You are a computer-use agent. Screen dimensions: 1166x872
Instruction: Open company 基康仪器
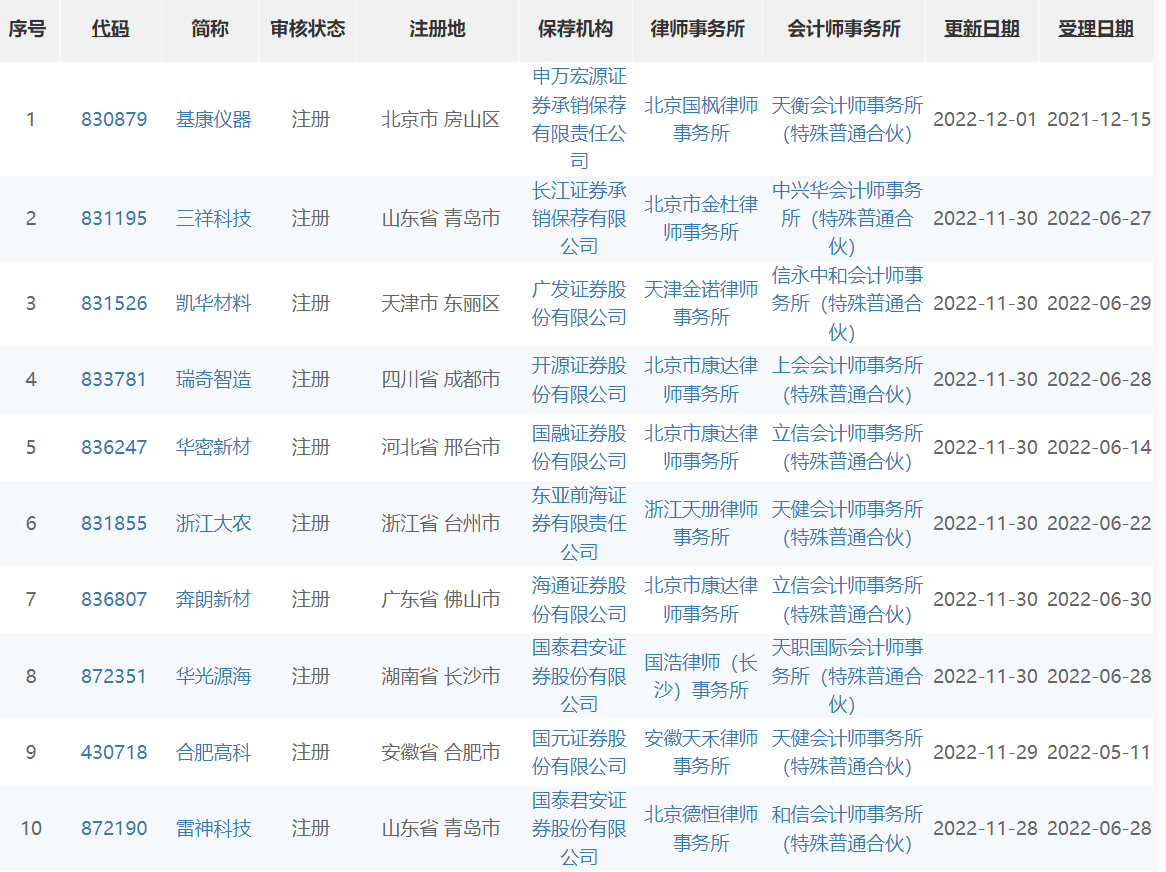pos(213,119)
